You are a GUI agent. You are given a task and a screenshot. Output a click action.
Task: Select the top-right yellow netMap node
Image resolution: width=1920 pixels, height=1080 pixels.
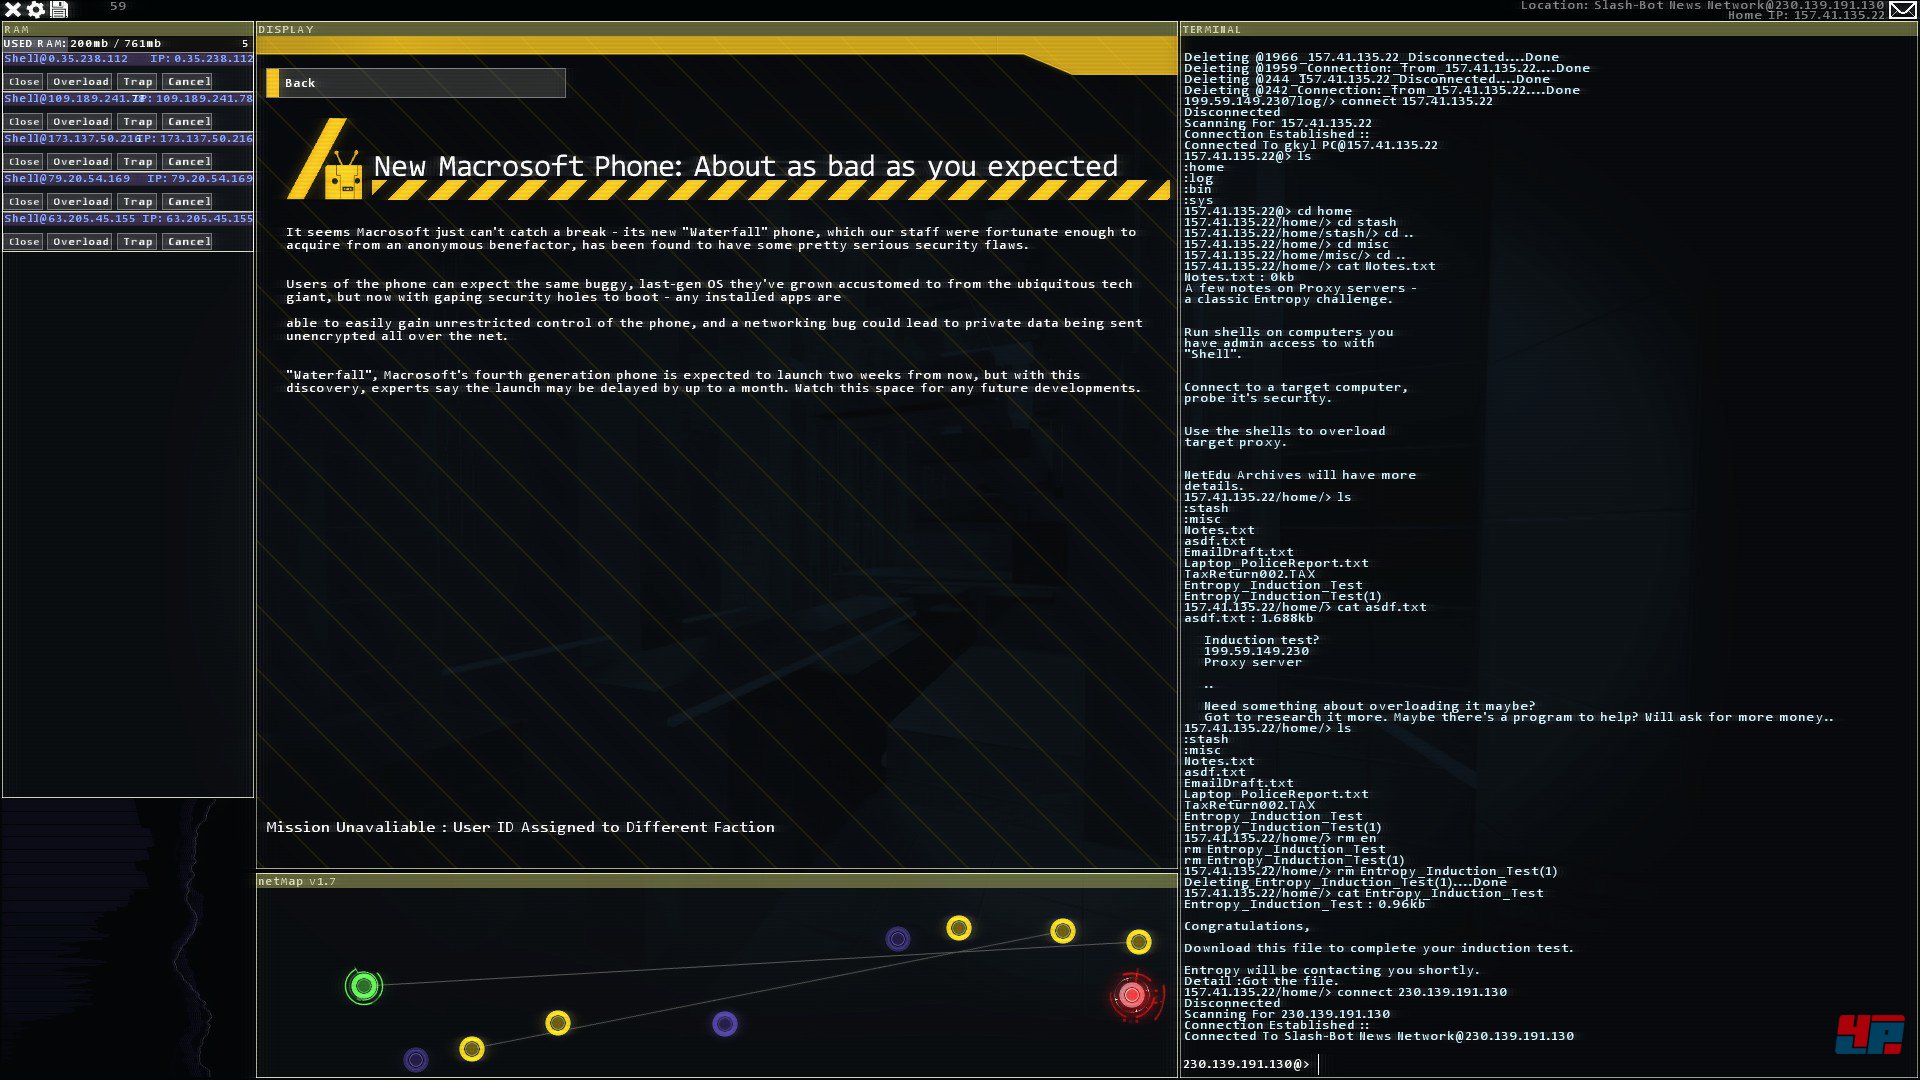(1138, 942)
